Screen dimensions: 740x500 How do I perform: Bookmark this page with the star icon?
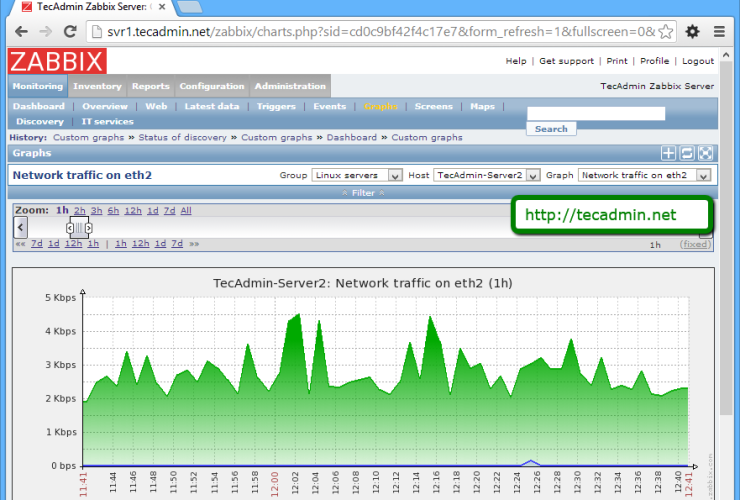pos(666,31)
